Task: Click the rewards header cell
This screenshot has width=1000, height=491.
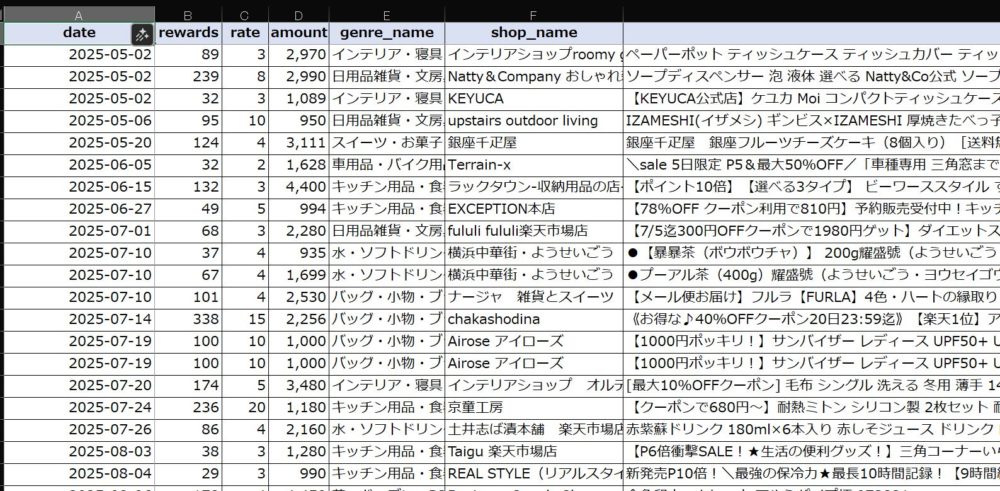Action: coord(188,33)
